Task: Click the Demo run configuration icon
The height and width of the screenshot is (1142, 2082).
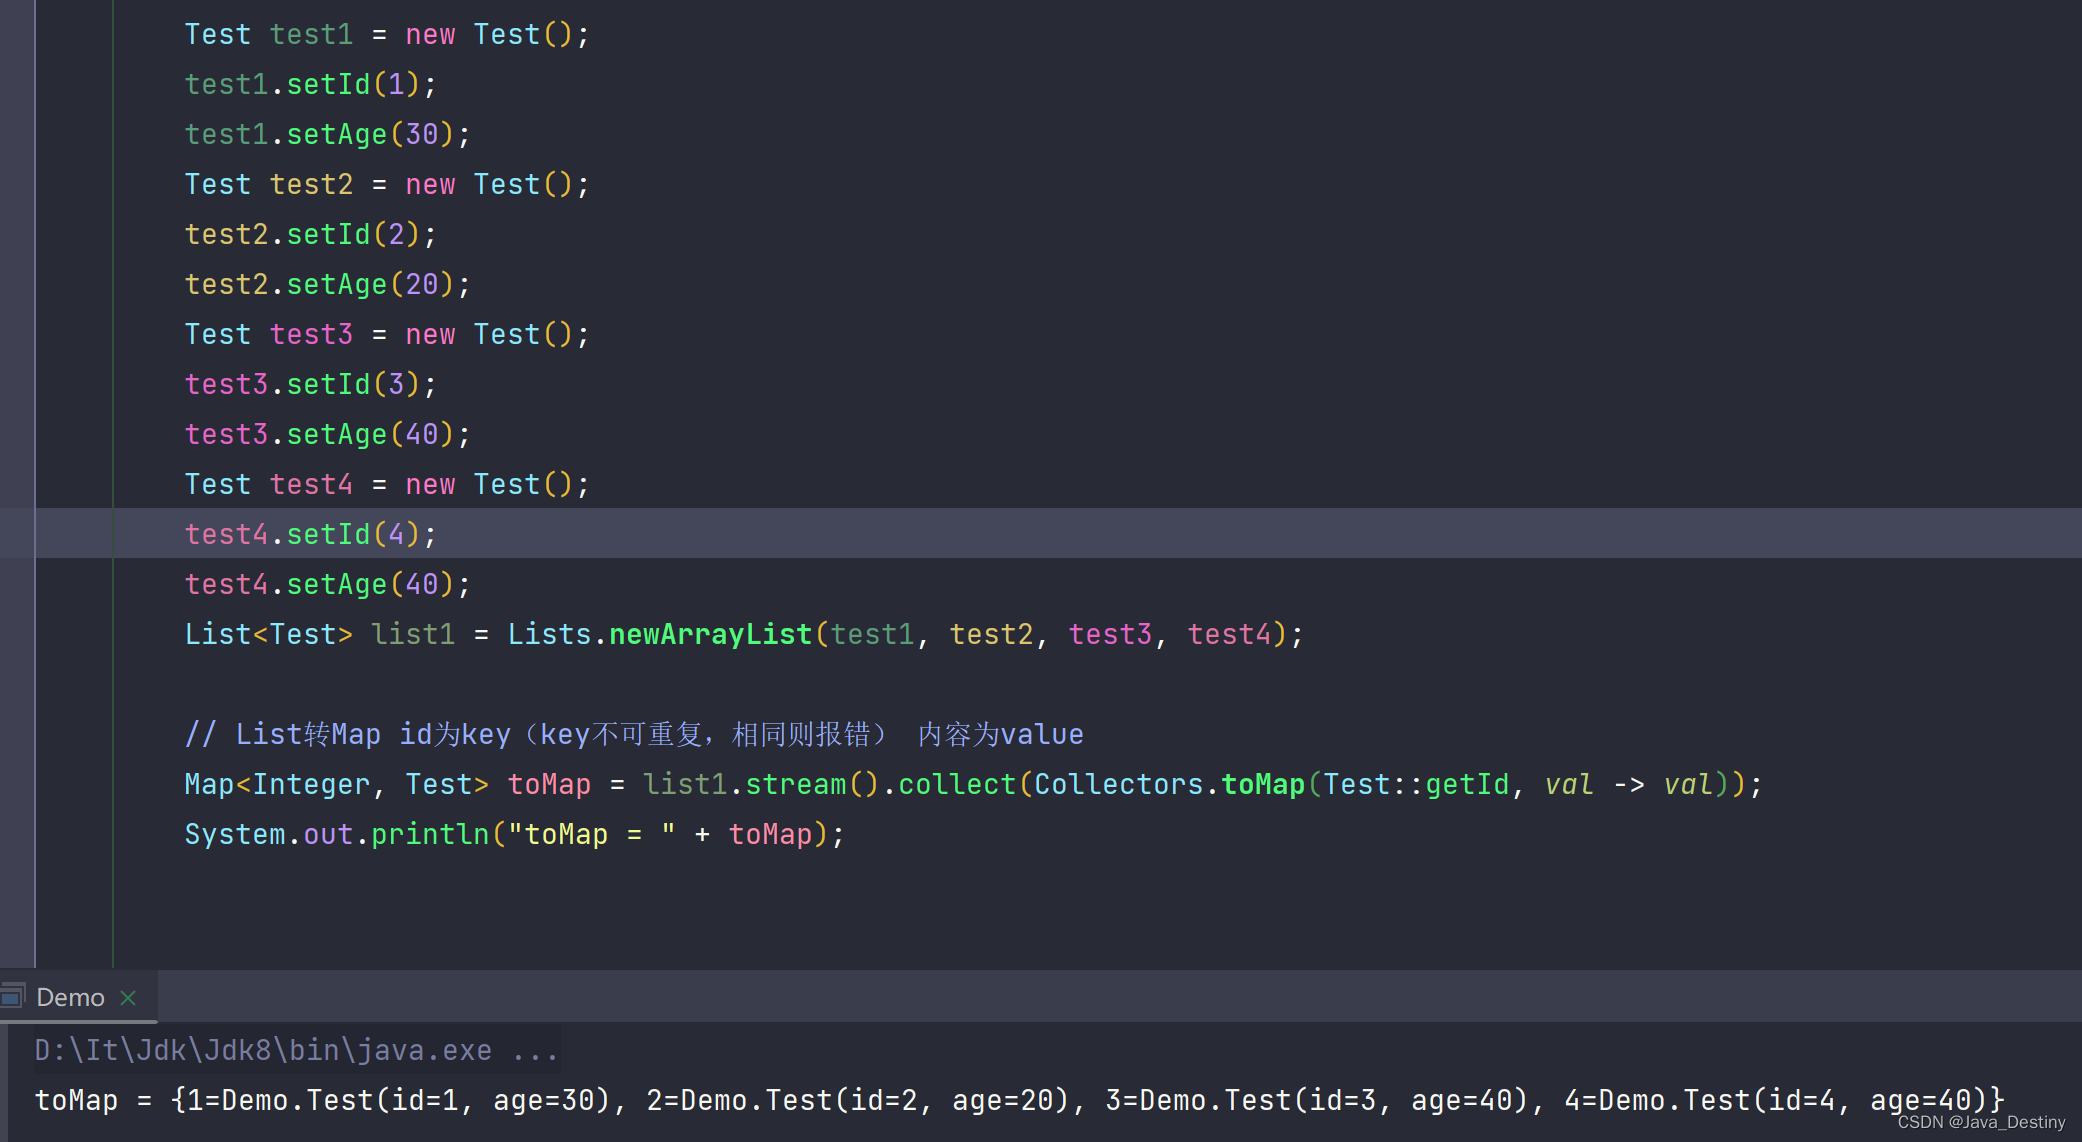Action: [x=12, y=996]
